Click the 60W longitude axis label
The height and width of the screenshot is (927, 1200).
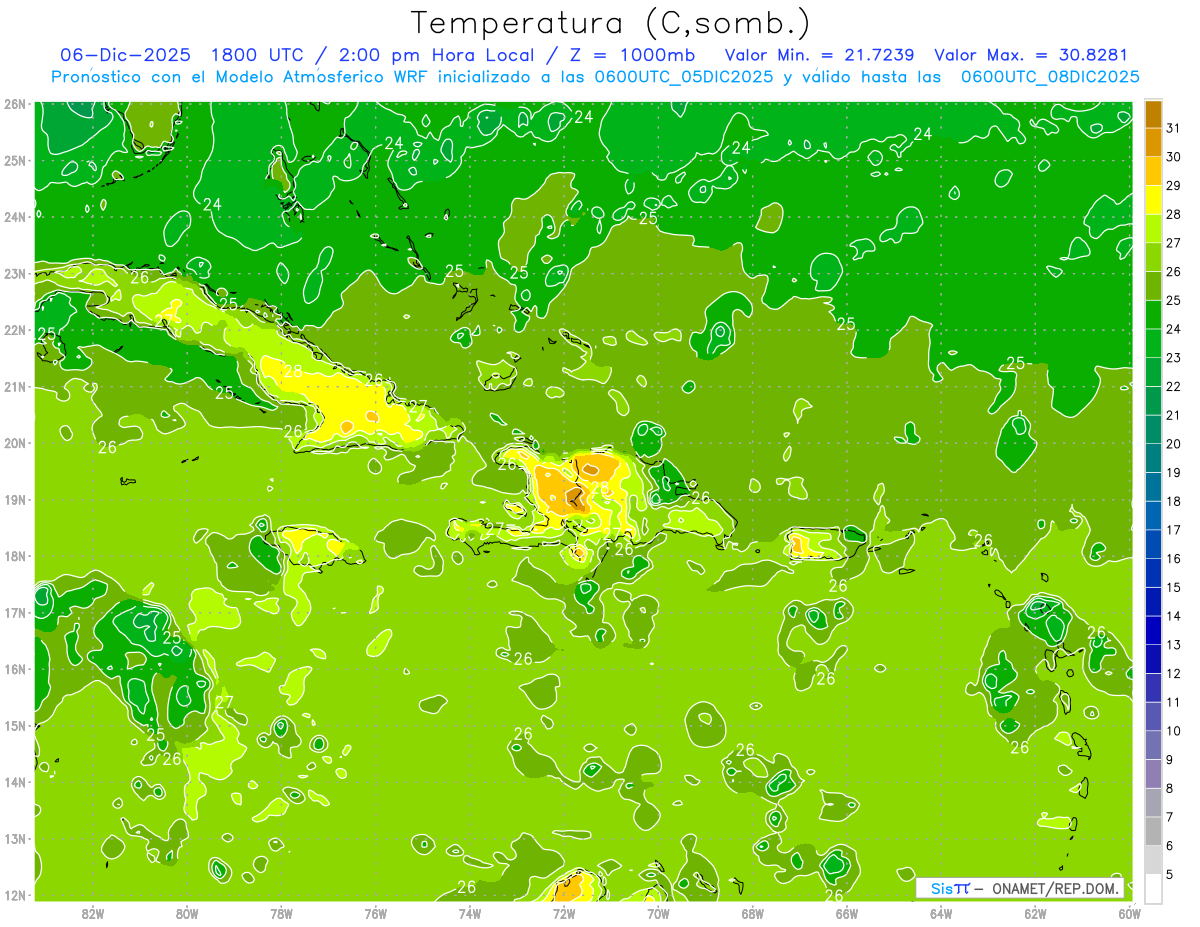coord(1129,913)
